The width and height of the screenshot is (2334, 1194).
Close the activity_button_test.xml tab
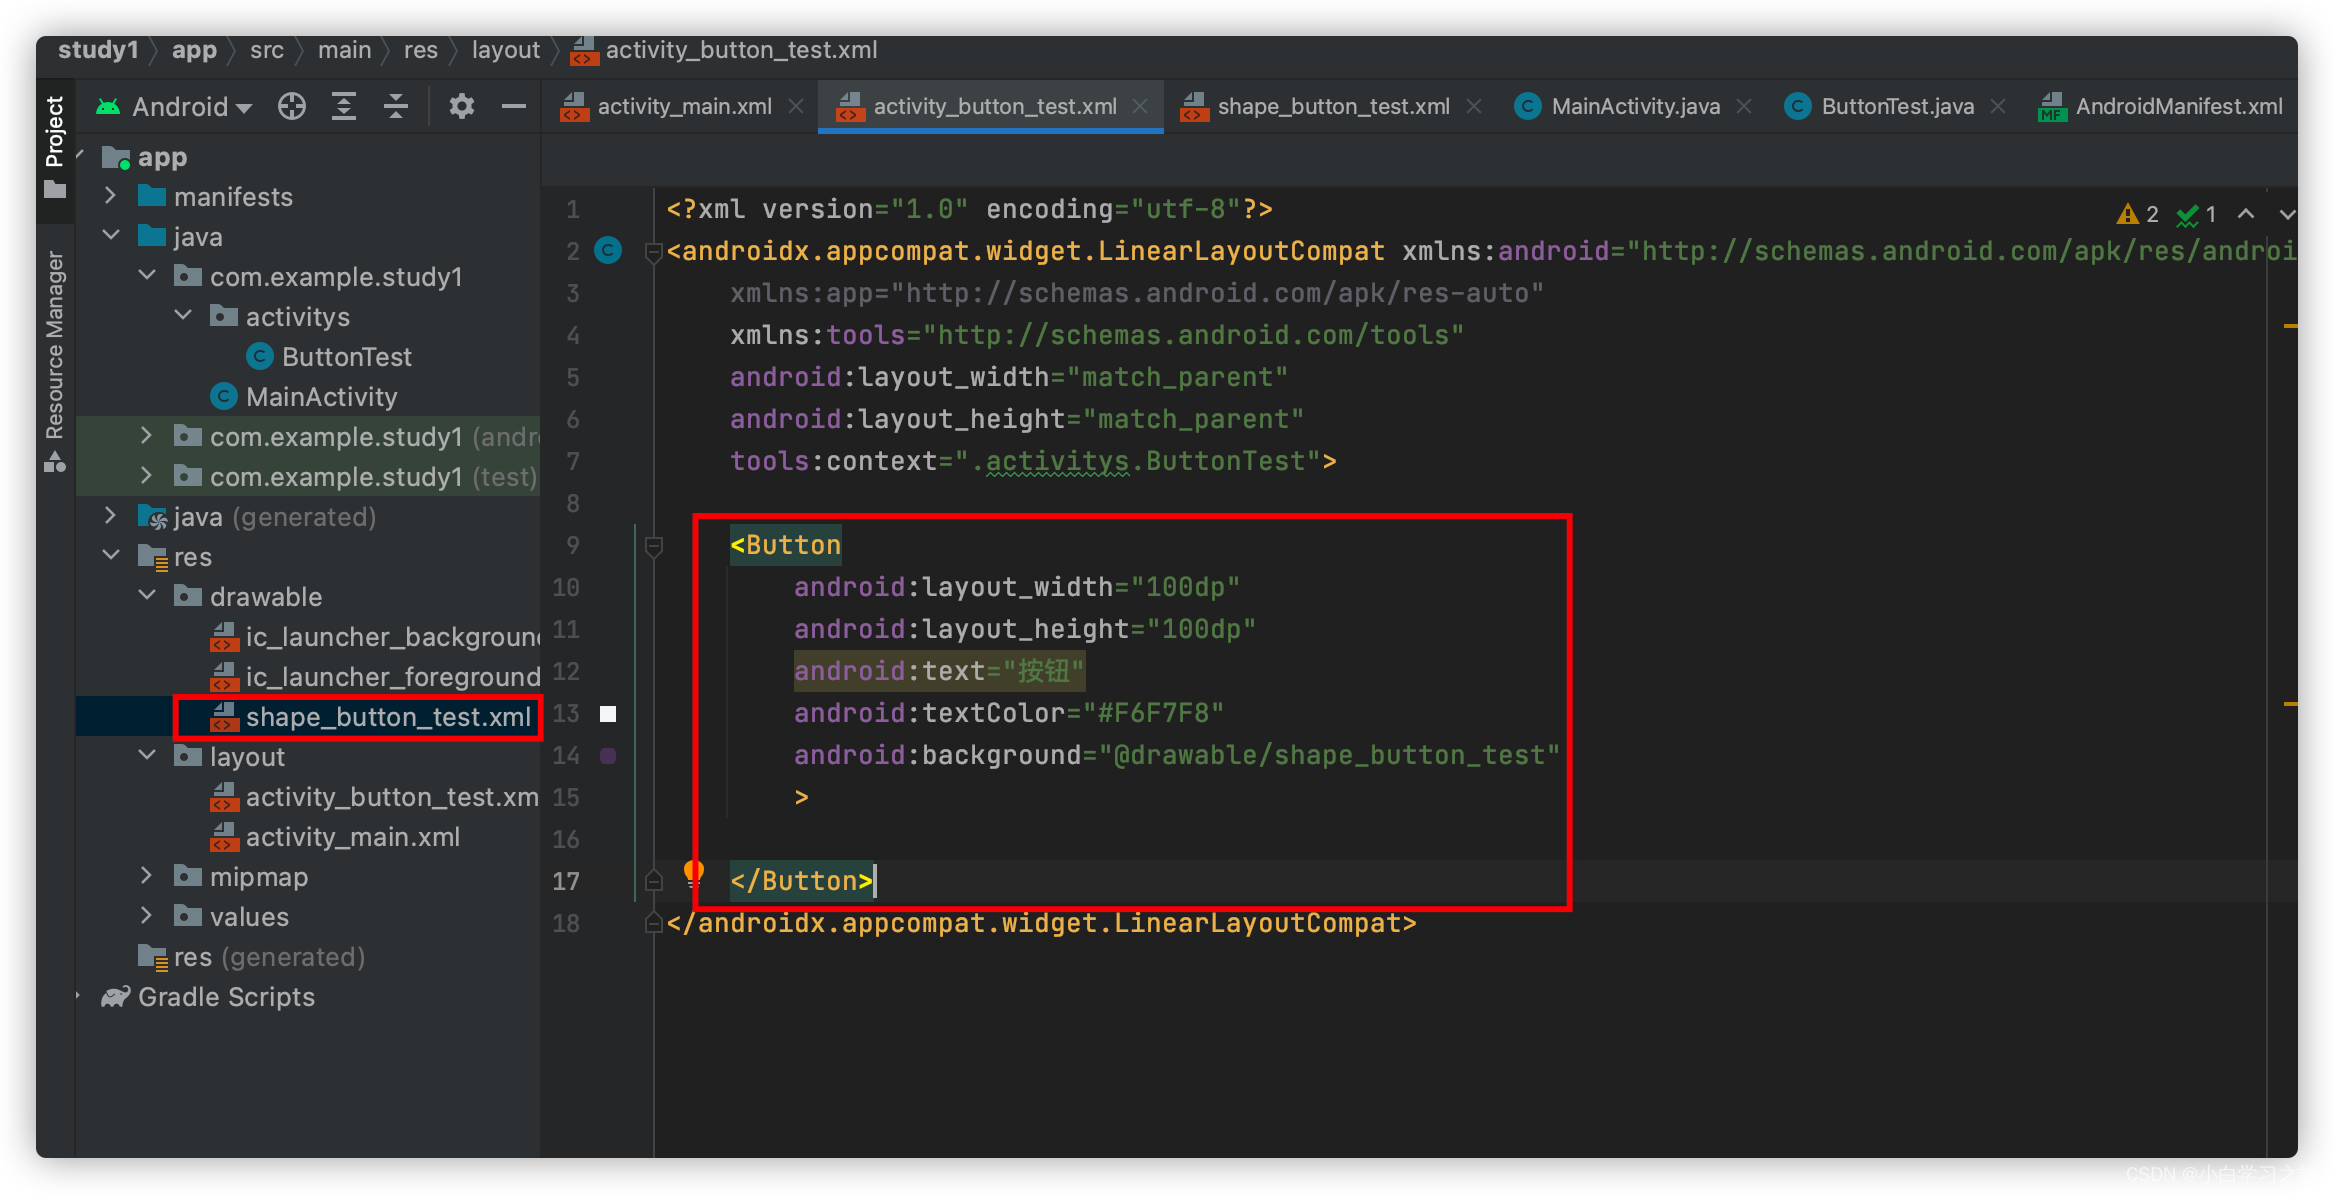(1140, 106)
